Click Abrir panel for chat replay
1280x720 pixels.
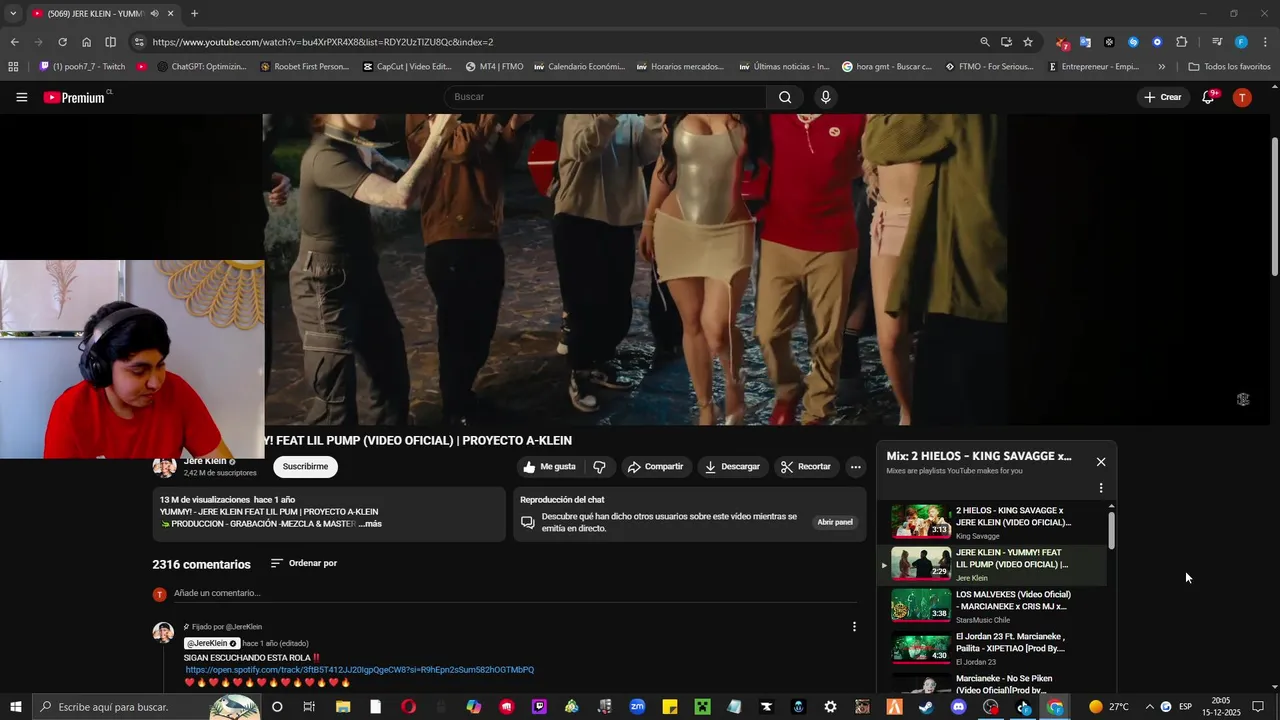(835, 522)
